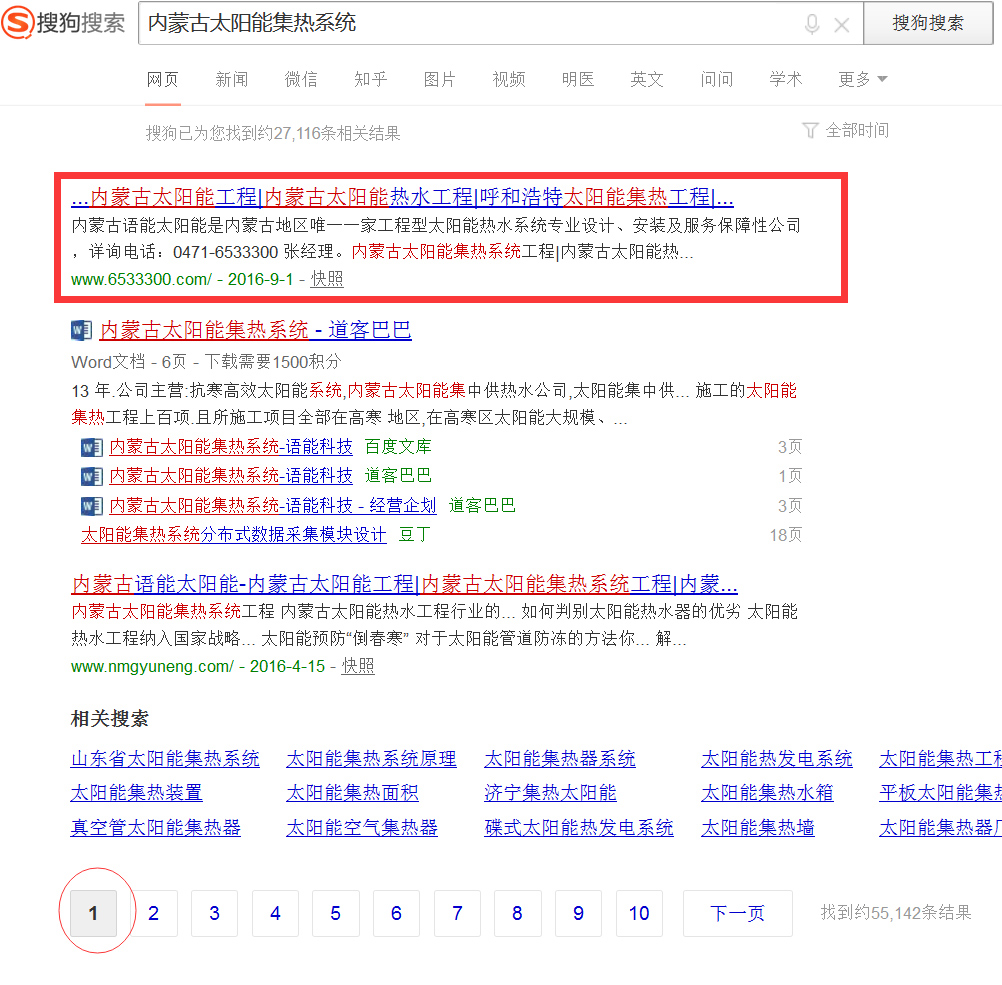Screen dimensions: 1002x985
Task: Expand the 更多 menu
Action: 853,79
